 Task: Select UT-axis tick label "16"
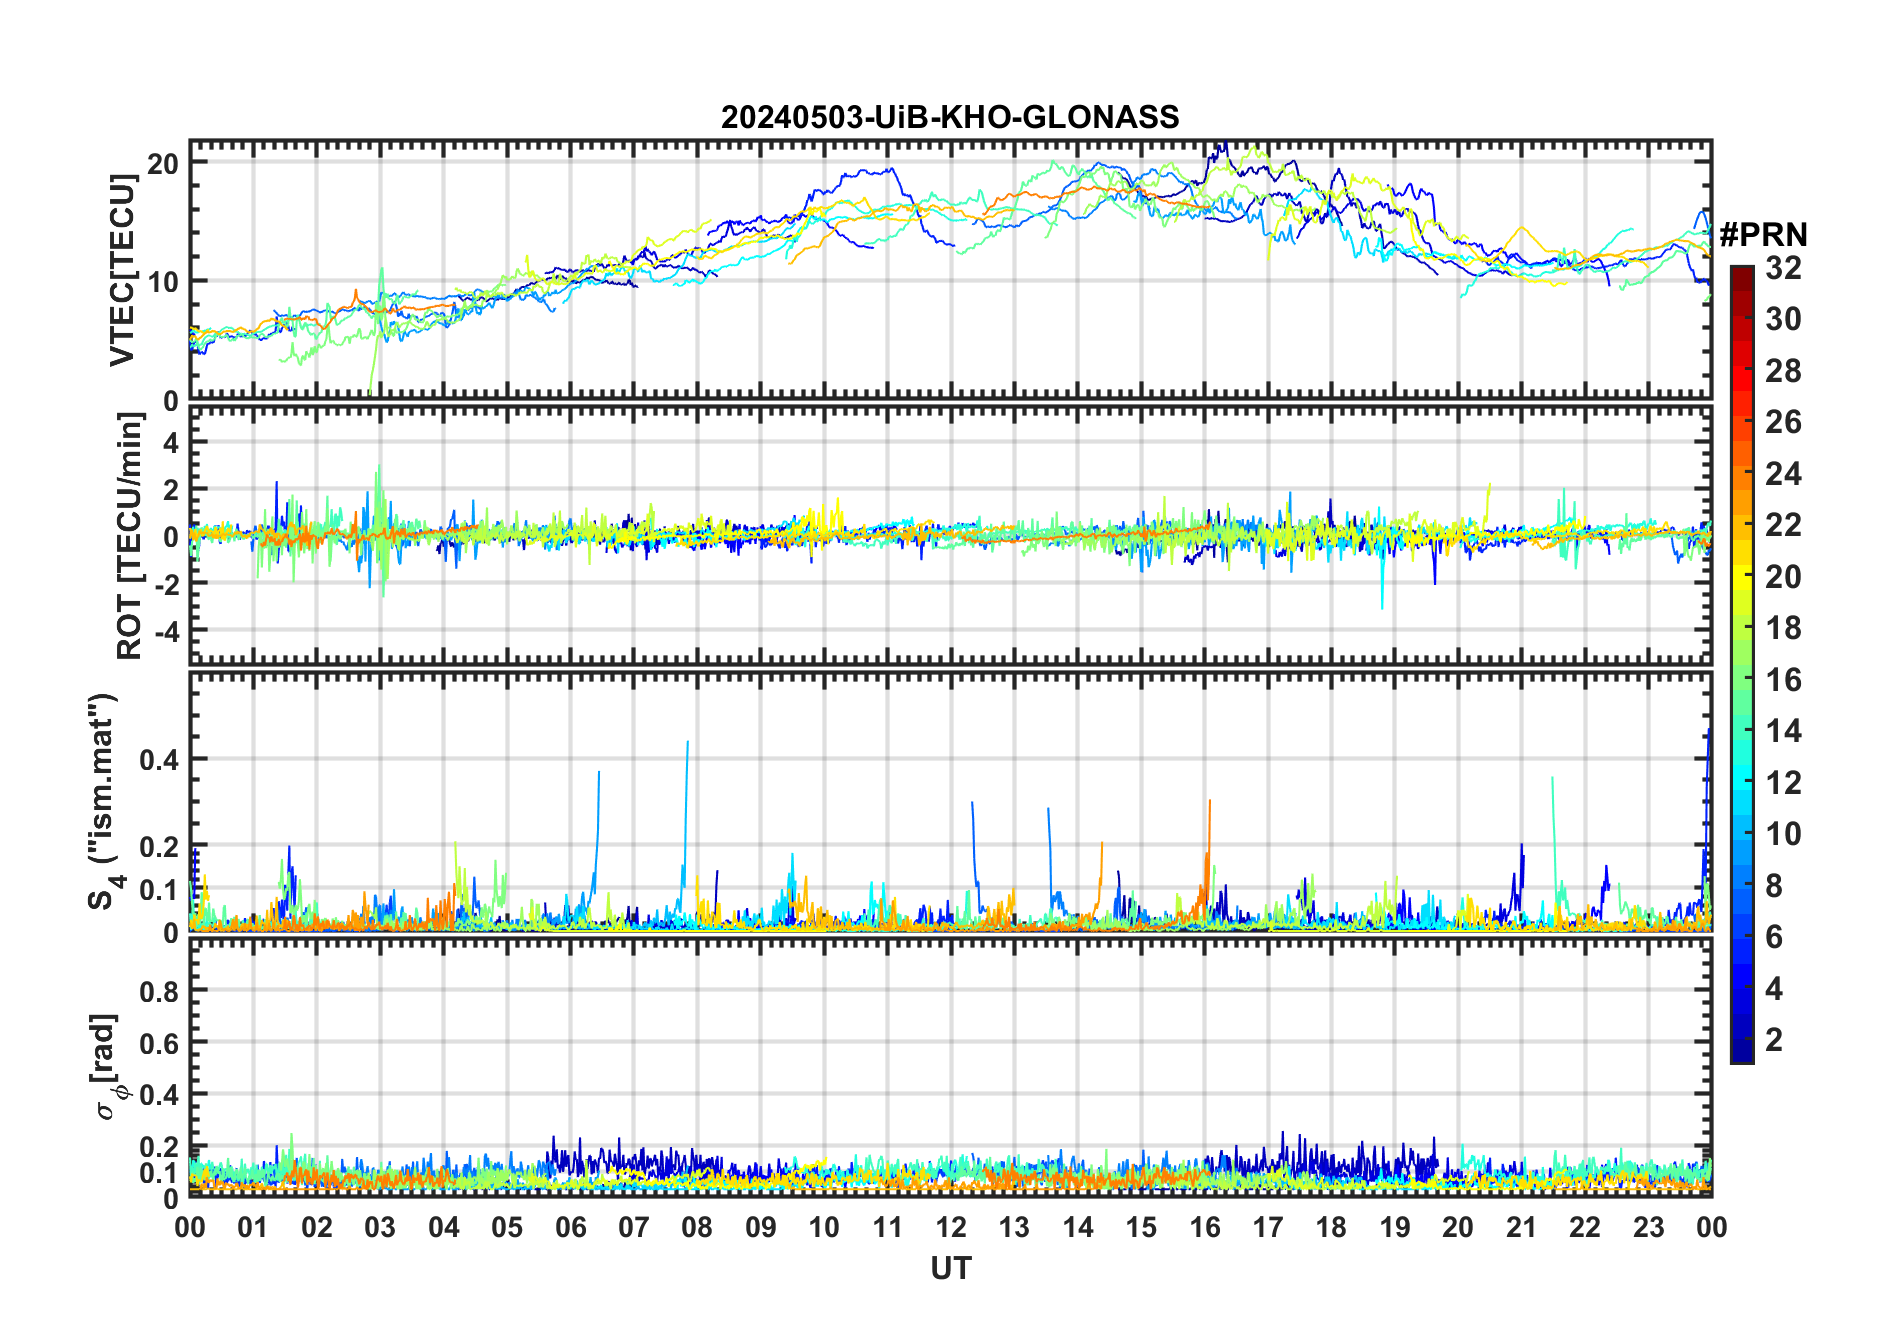(x=1205, y=1227)
